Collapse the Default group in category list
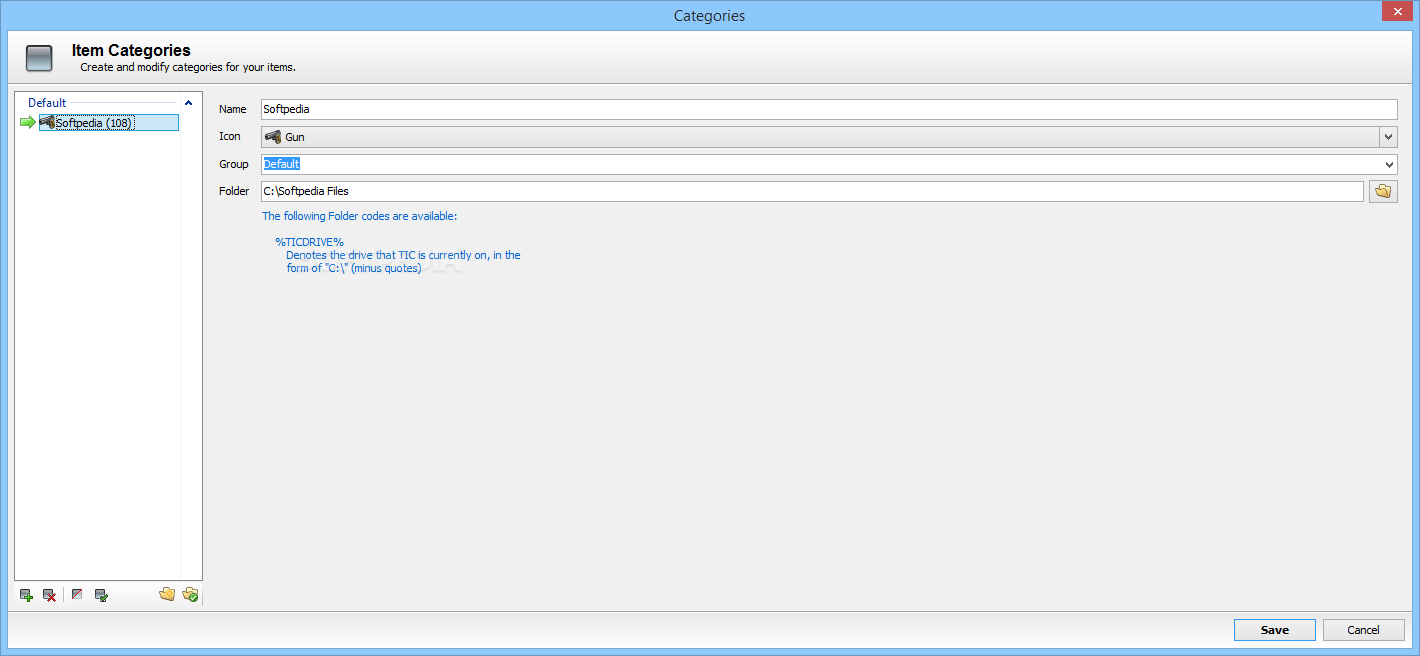Screen dimensions: 1420x656 [x=188, y=102]
